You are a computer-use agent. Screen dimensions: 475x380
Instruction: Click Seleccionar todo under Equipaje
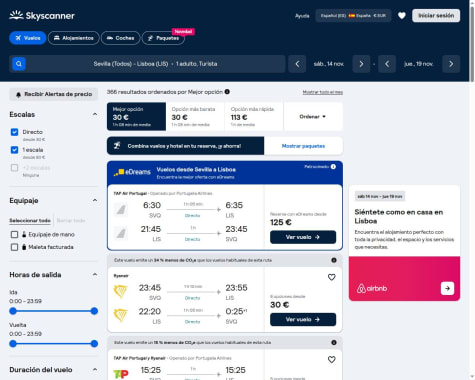point(30,221)
